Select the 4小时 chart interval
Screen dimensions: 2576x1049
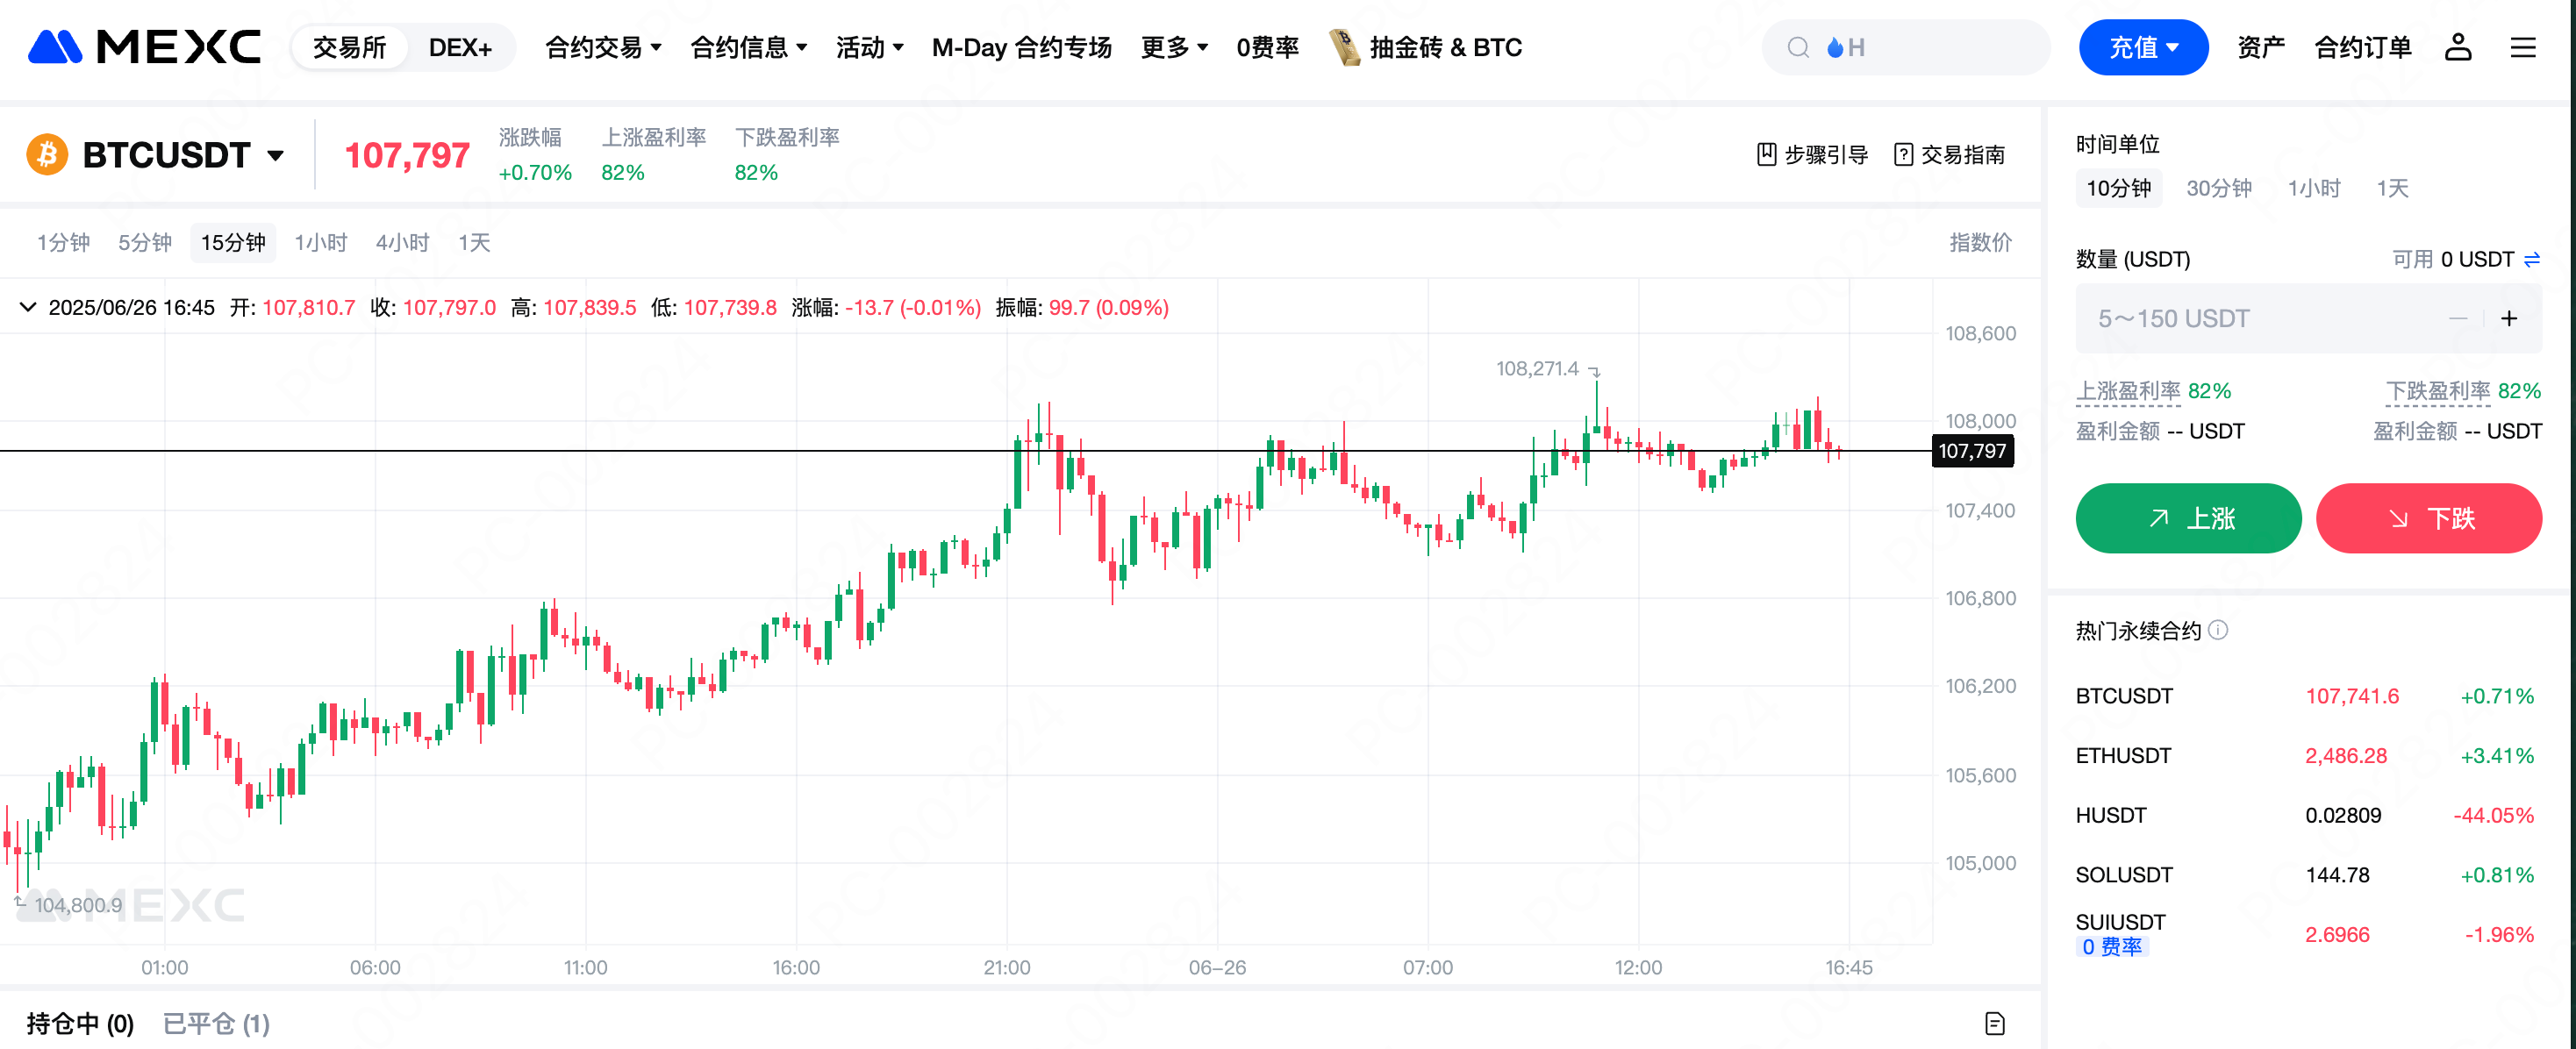(402, 242)
